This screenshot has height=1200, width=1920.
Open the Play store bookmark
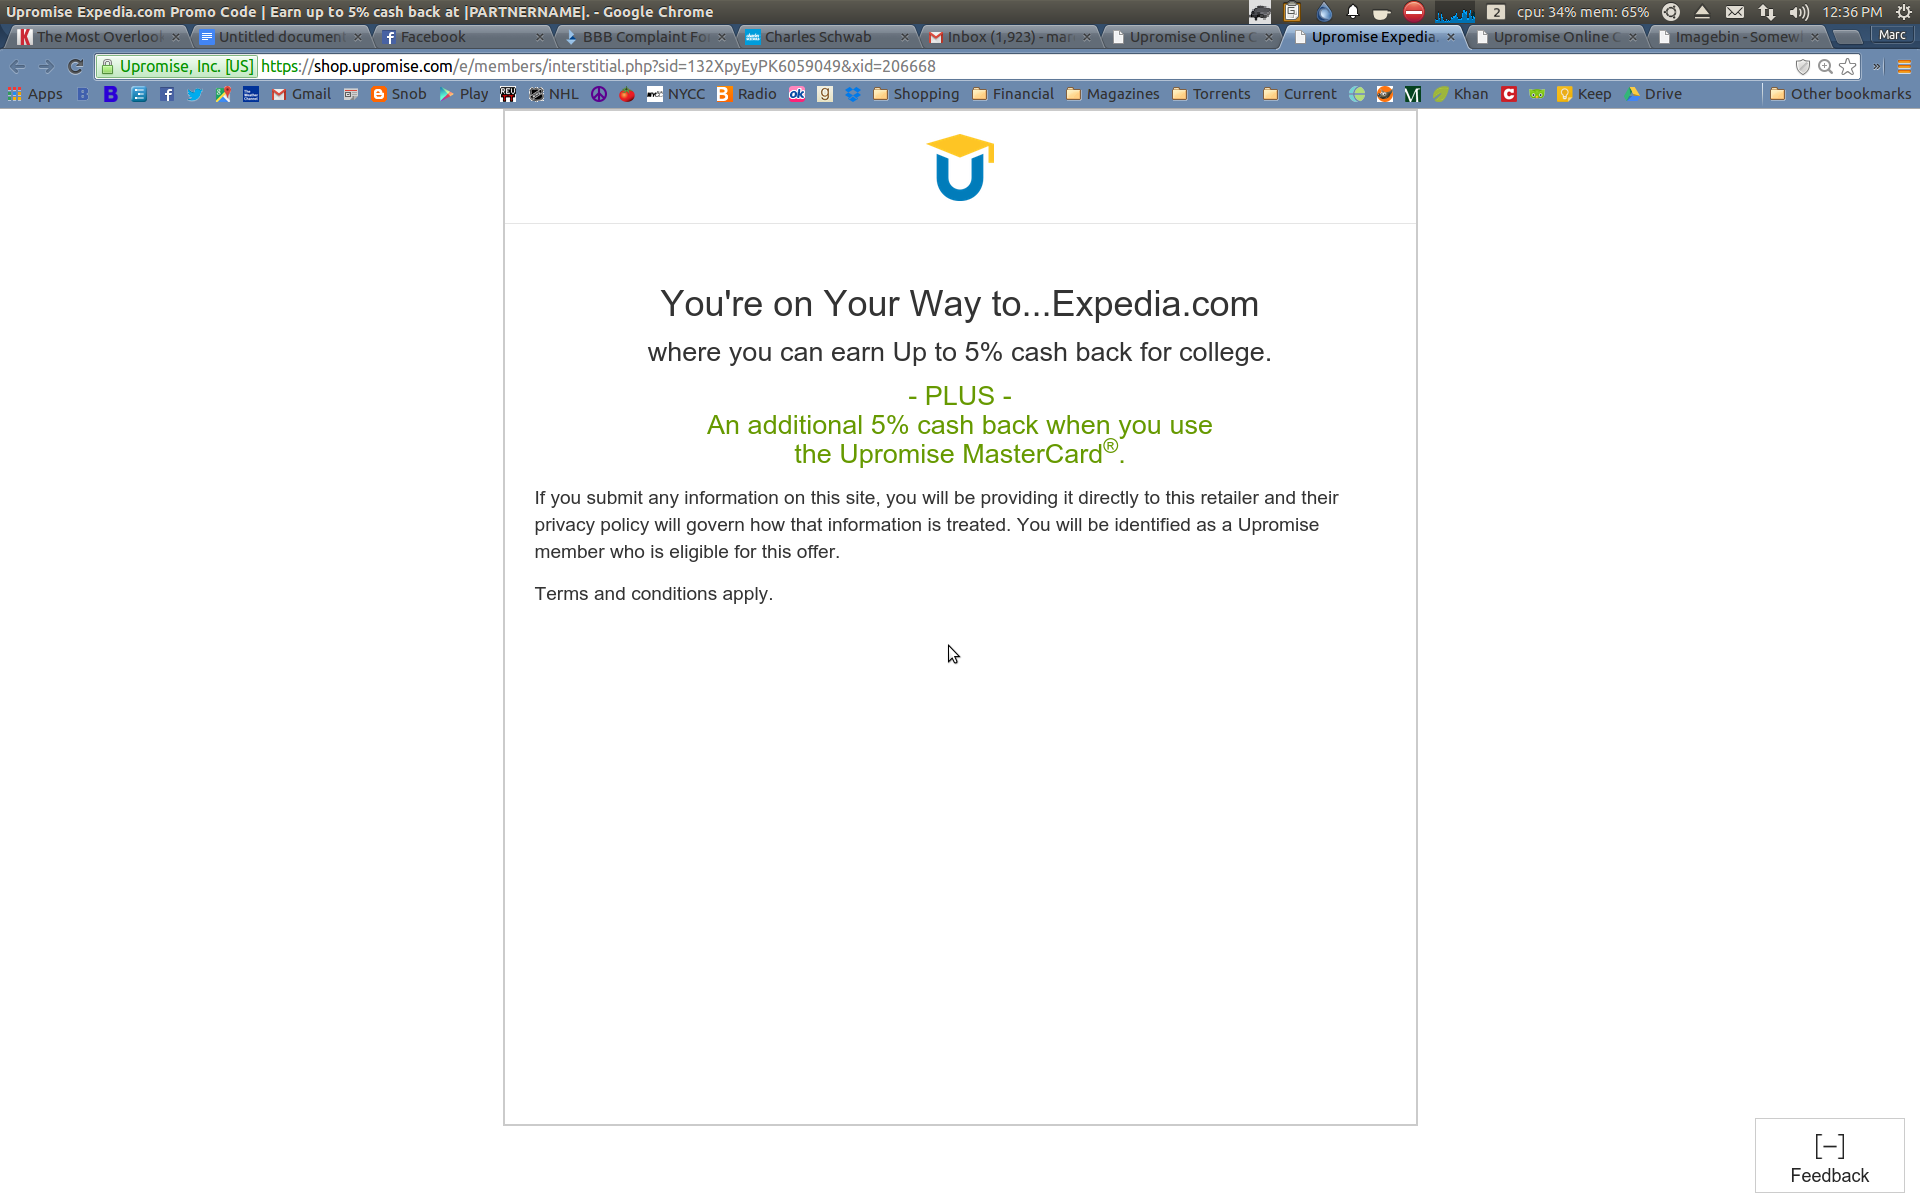[x=464, y=94]
